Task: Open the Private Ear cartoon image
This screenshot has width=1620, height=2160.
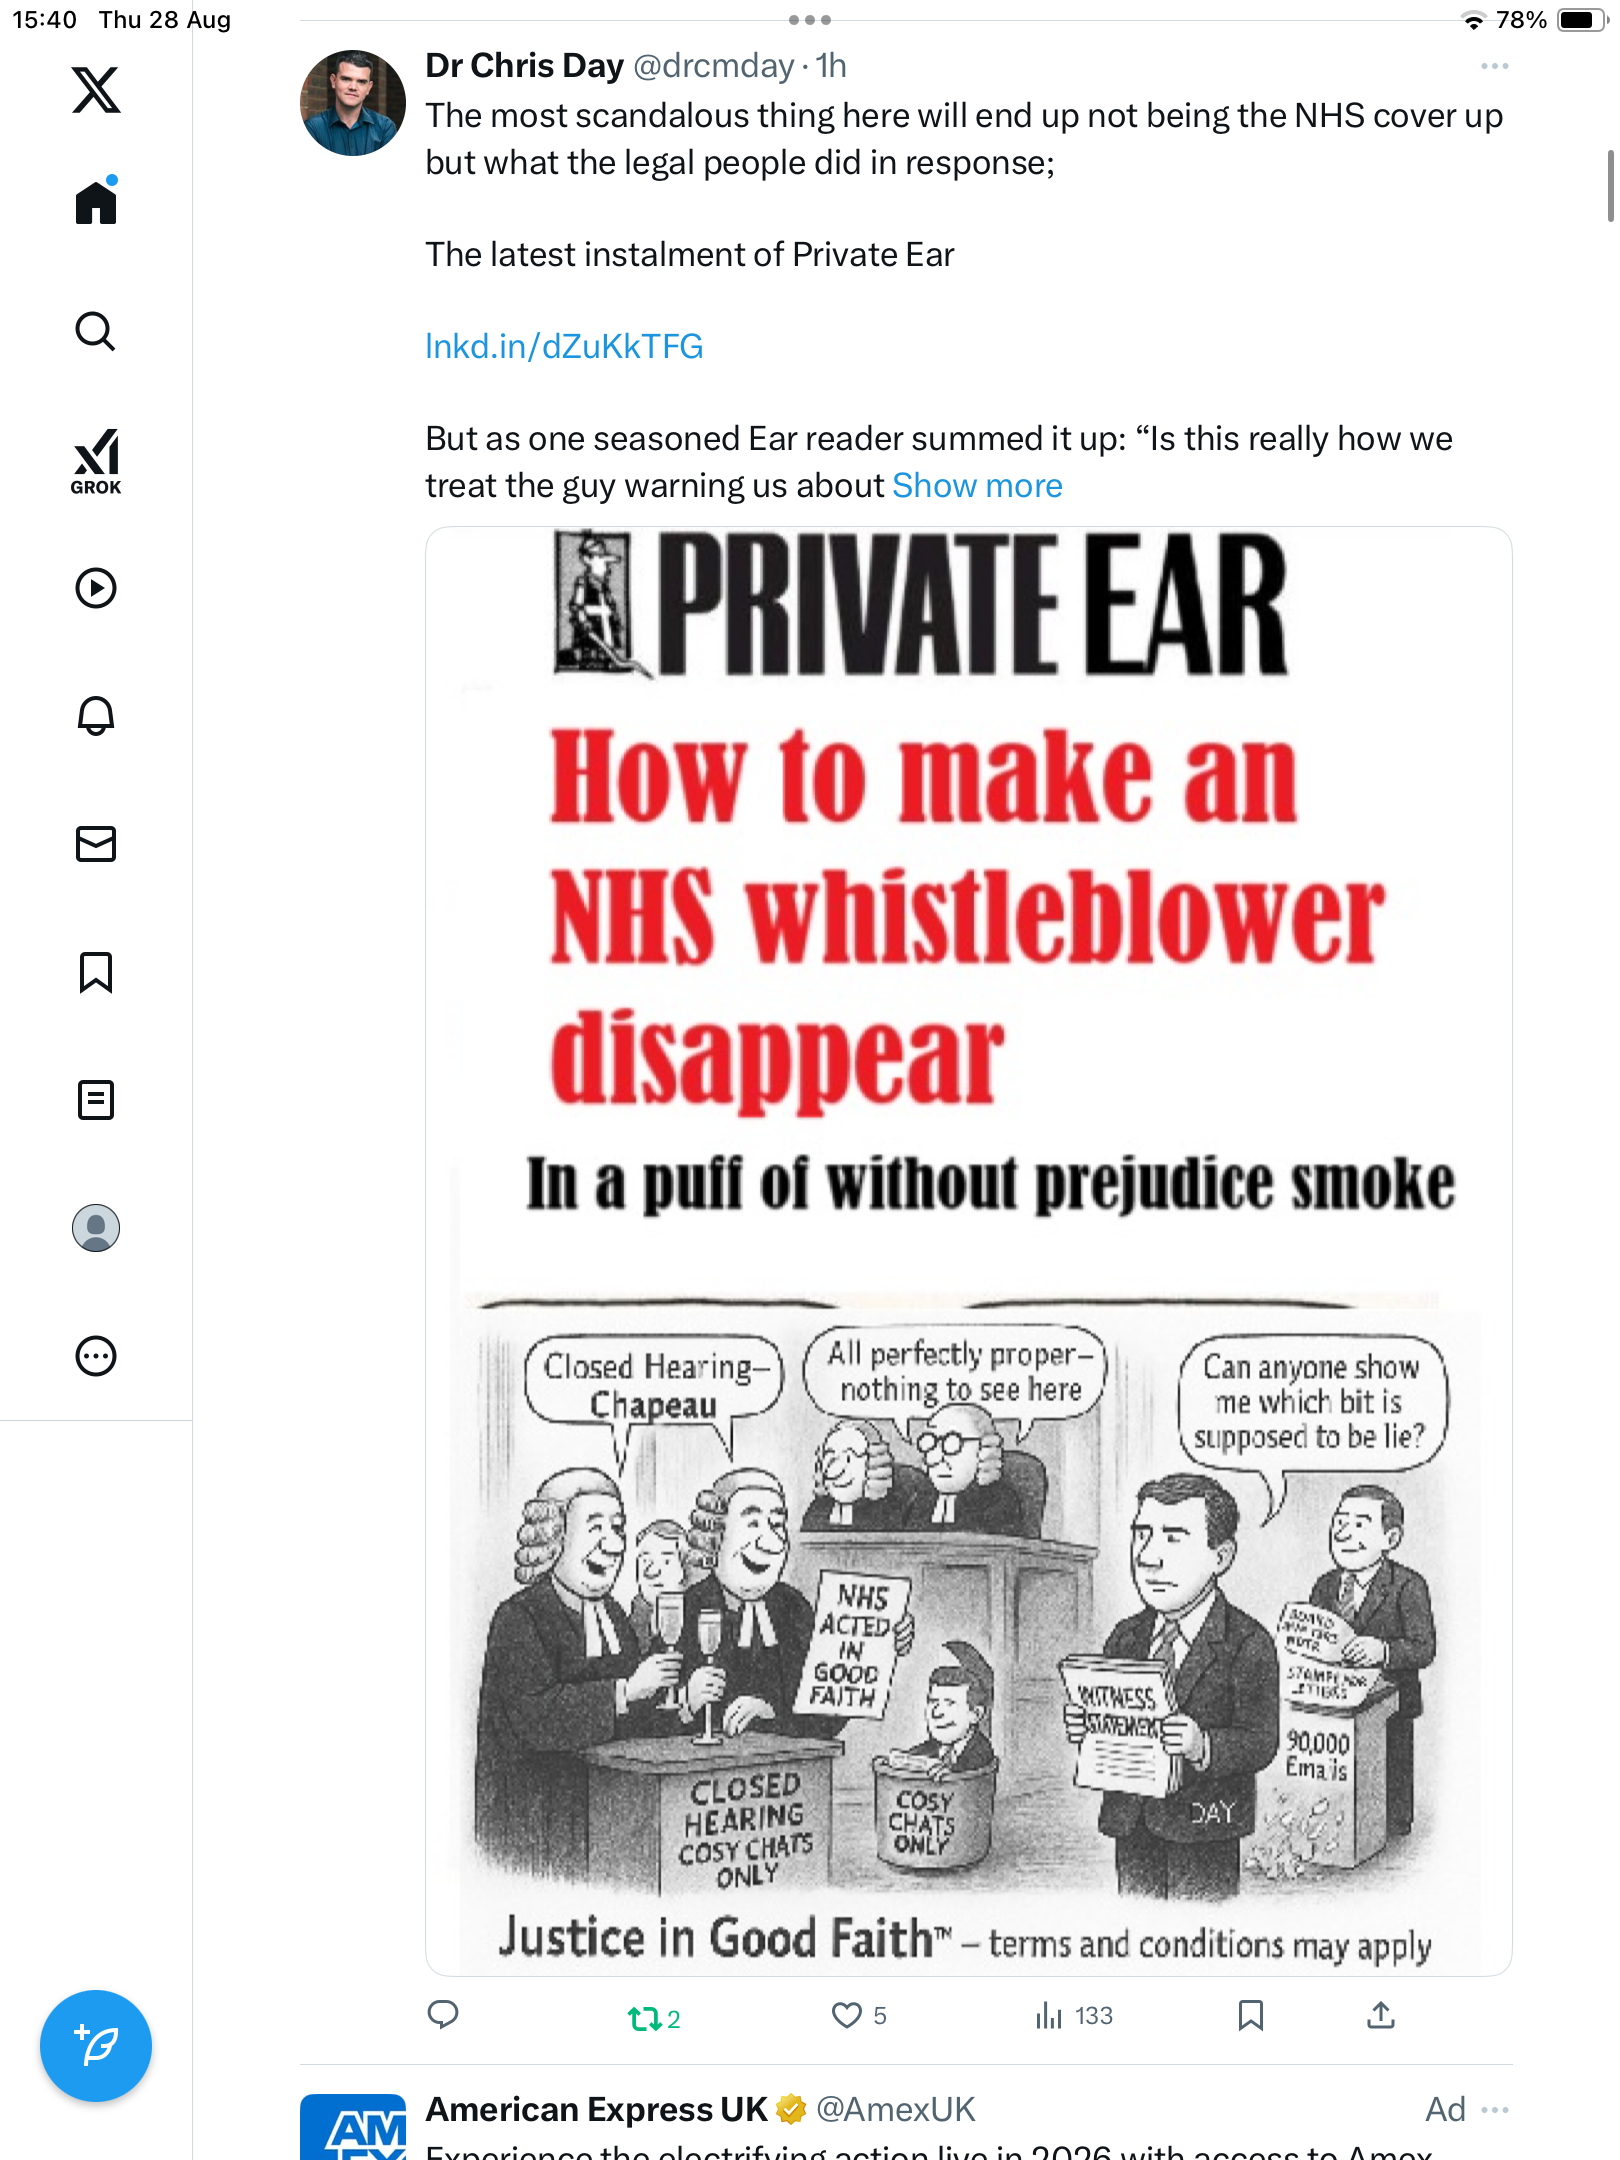Action: 968,1250
